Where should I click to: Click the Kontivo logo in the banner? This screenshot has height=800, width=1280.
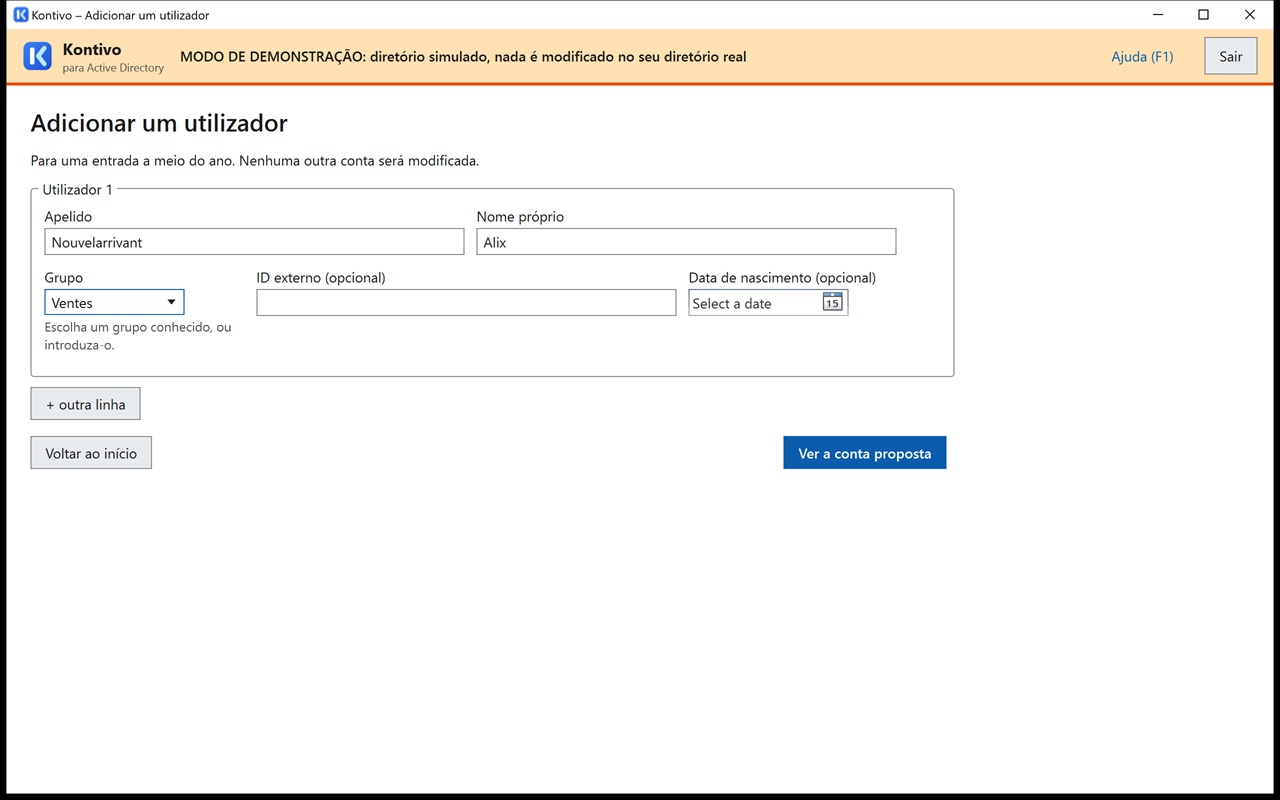pyautogui.click(x=37, y=56)
